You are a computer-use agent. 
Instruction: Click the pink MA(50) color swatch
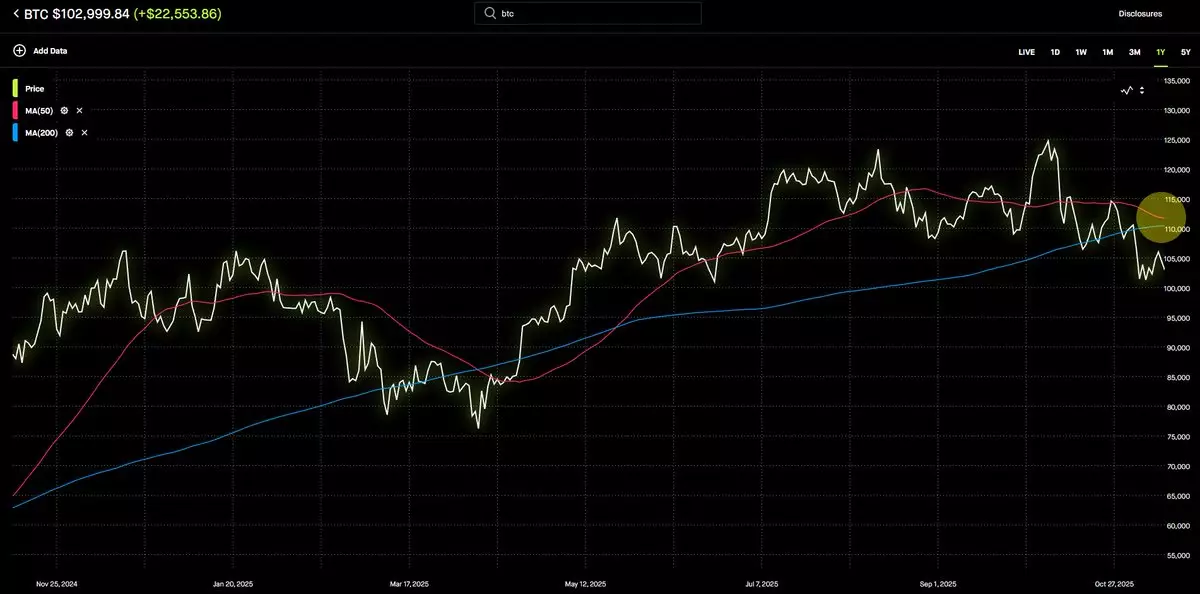pos(16,110)
